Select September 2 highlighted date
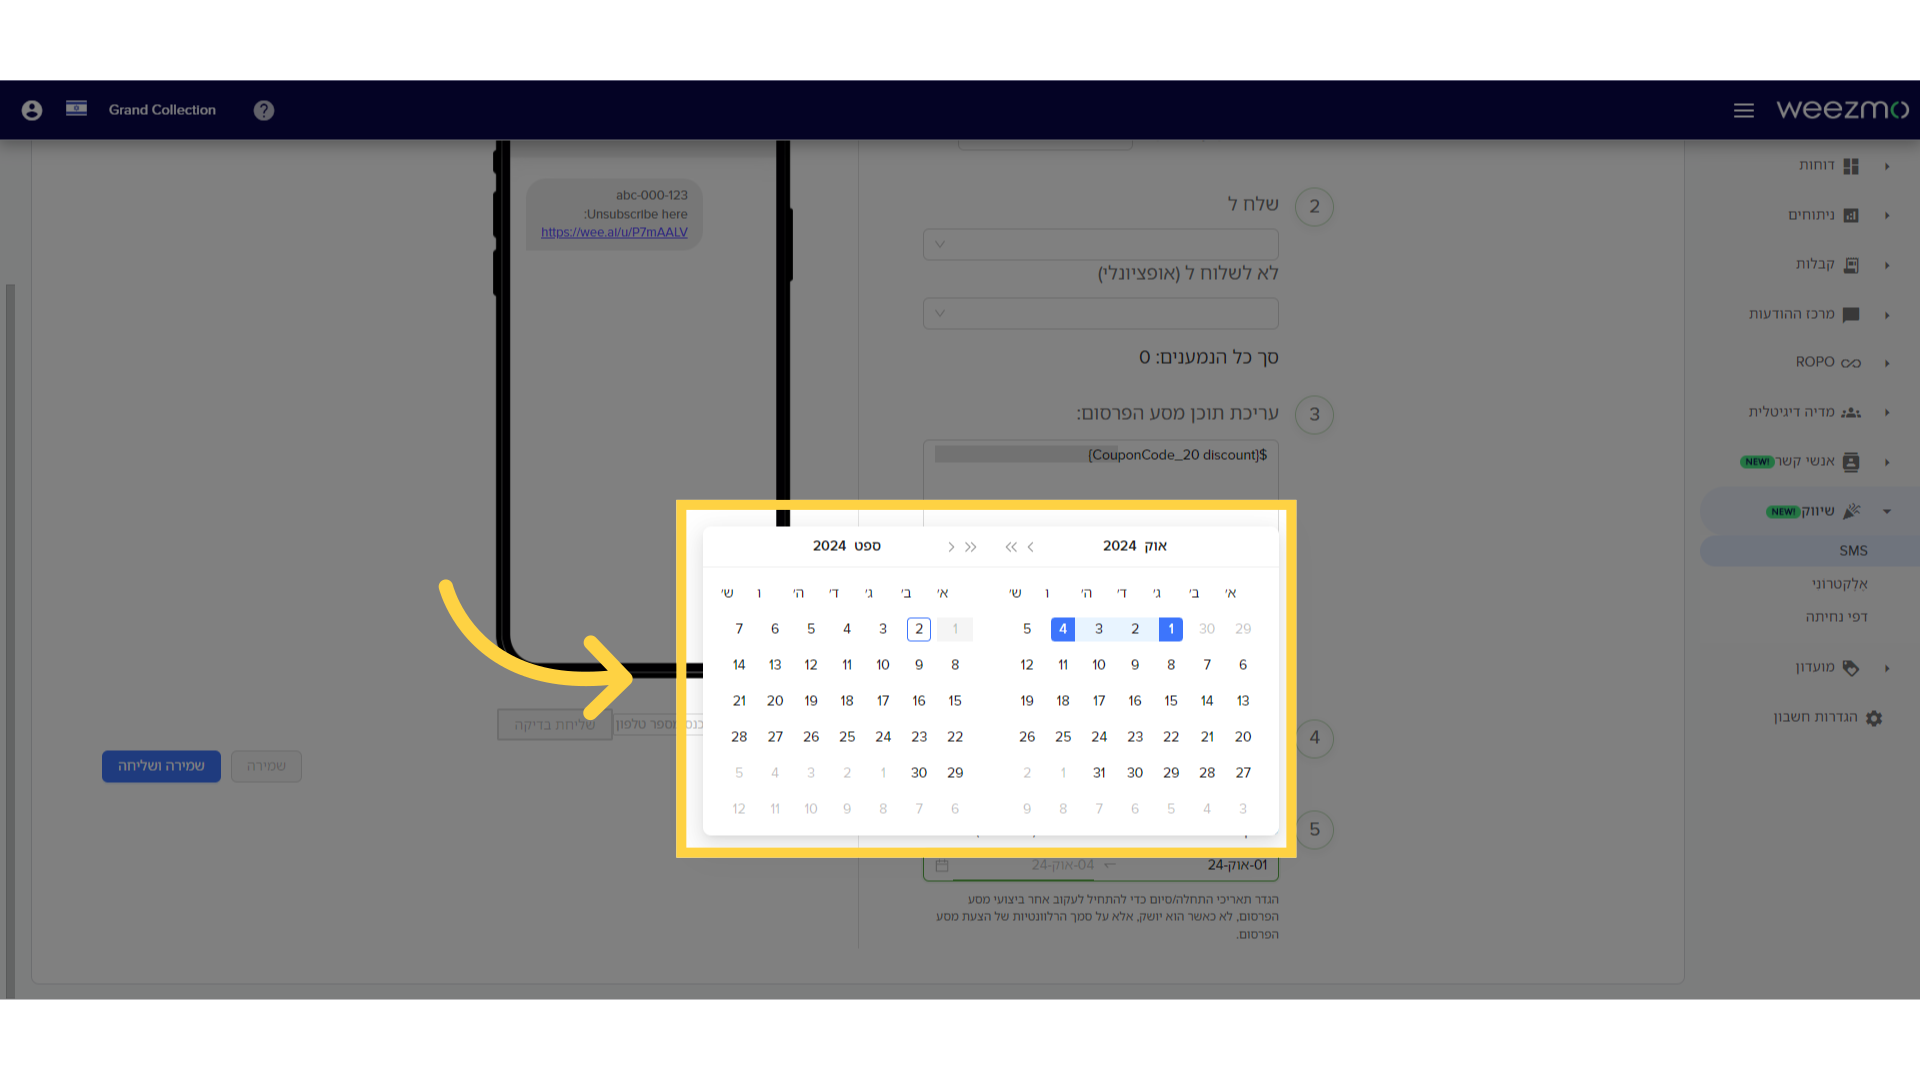1920x1080 pixels. click(x=919, y=629)
